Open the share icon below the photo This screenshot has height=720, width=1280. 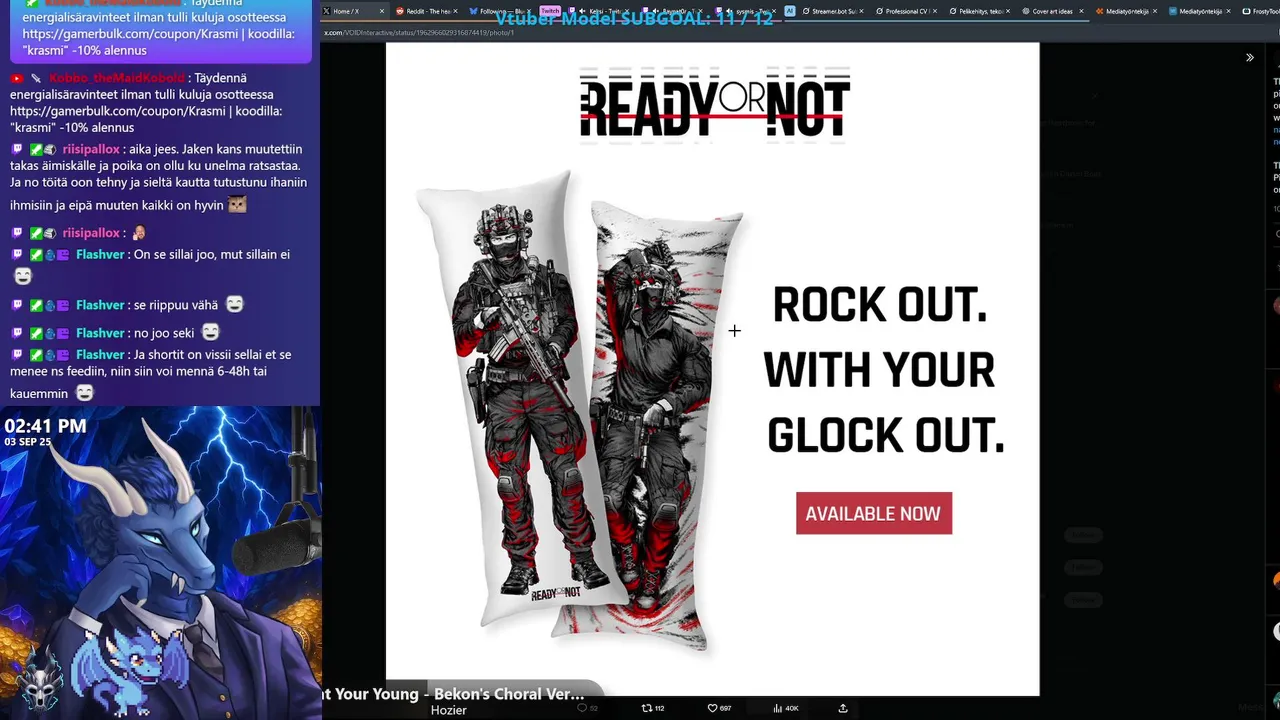coord(843,708)
